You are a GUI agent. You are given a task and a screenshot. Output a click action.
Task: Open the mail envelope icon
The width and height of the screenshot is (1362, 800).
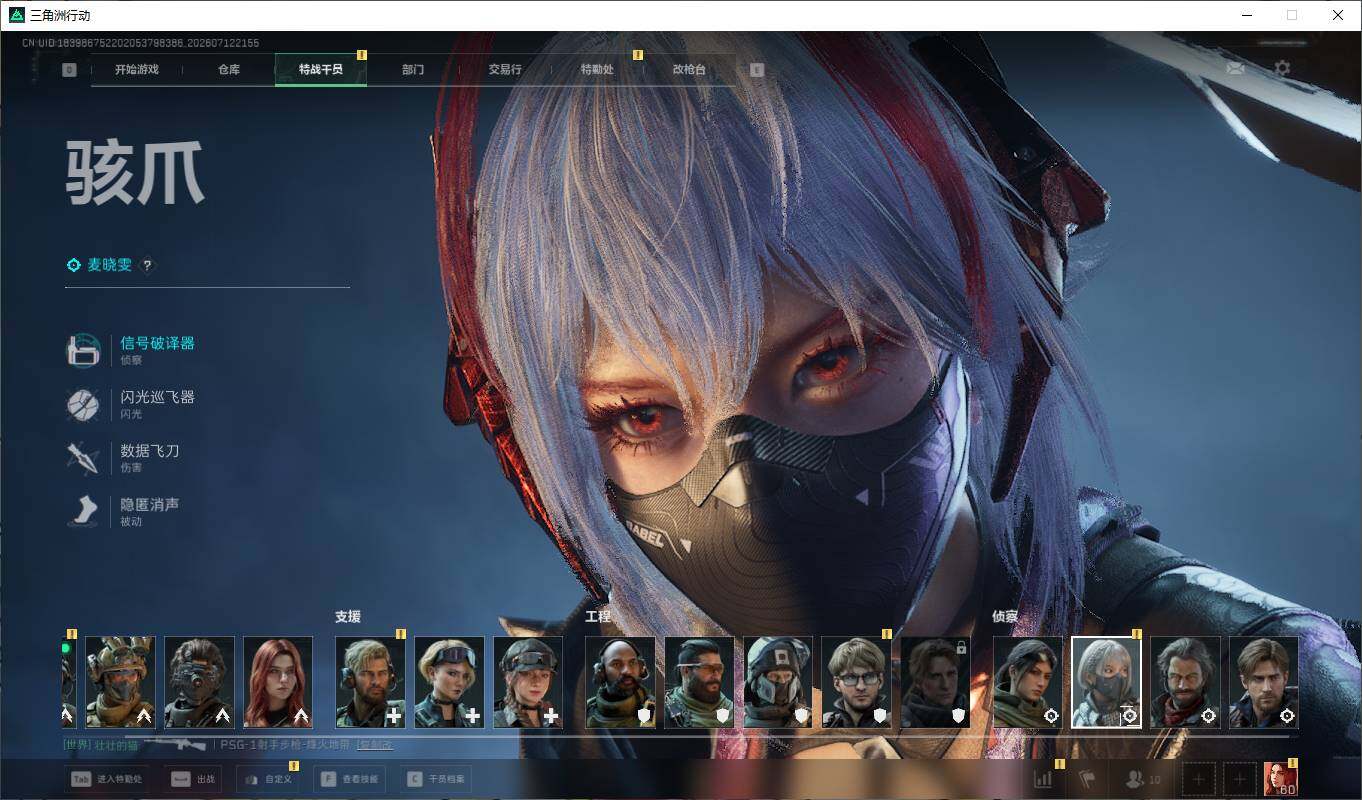pos(1236,68)
